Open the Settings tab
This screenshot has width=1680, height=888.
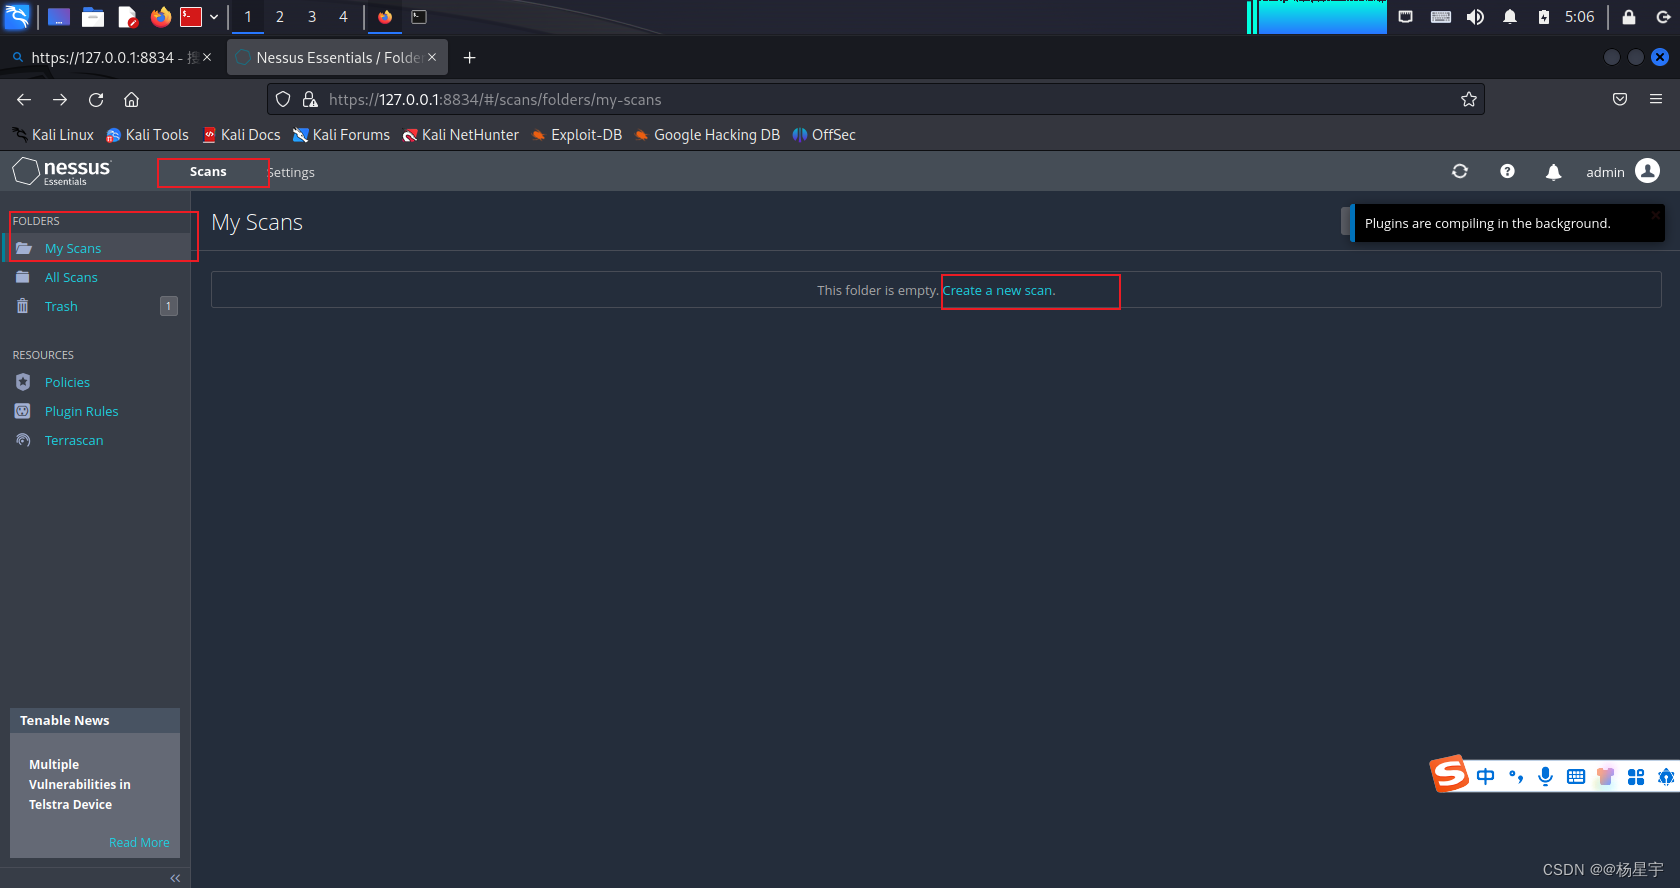click(291, 173)
